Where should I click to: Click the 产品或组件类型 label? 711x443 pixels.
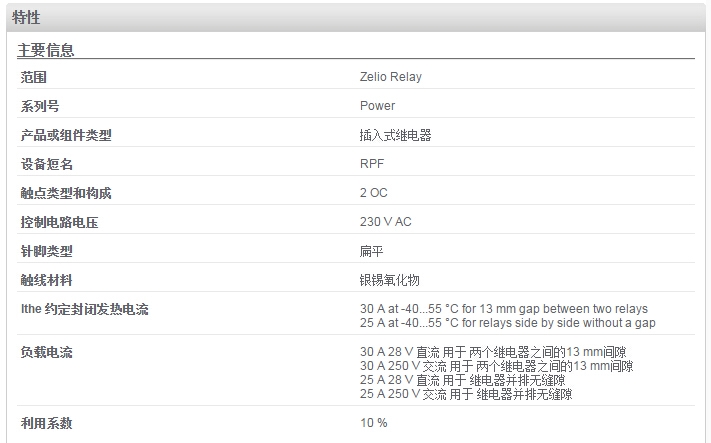(66, 135)
